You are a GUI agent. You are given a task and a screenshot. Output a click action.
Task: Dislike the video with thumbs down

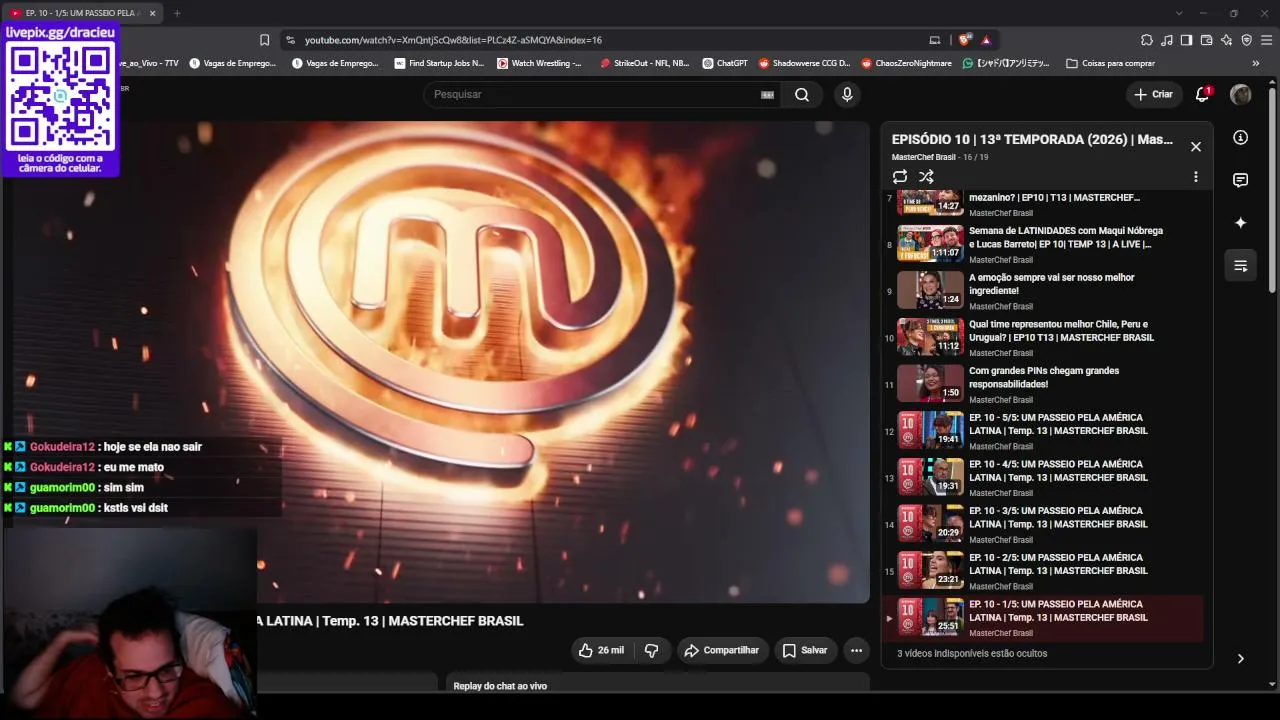(651, 650)
